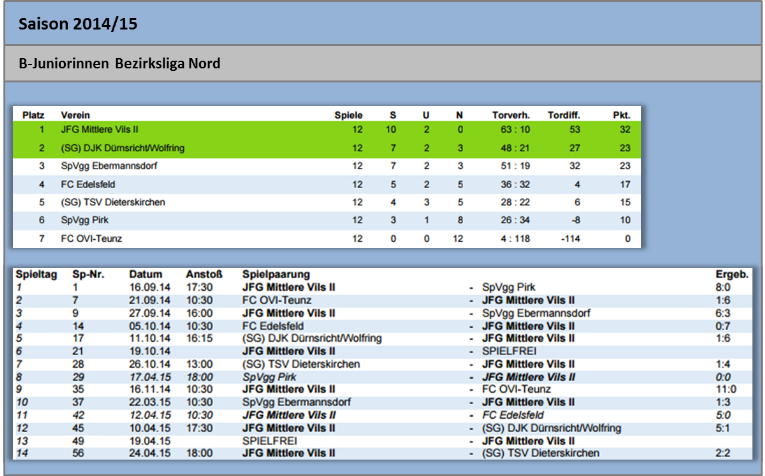The height and width of the screenshot is (476, 765).
Task: Click the 'Saison 2014/15' heading
Action: pos(78,24)
